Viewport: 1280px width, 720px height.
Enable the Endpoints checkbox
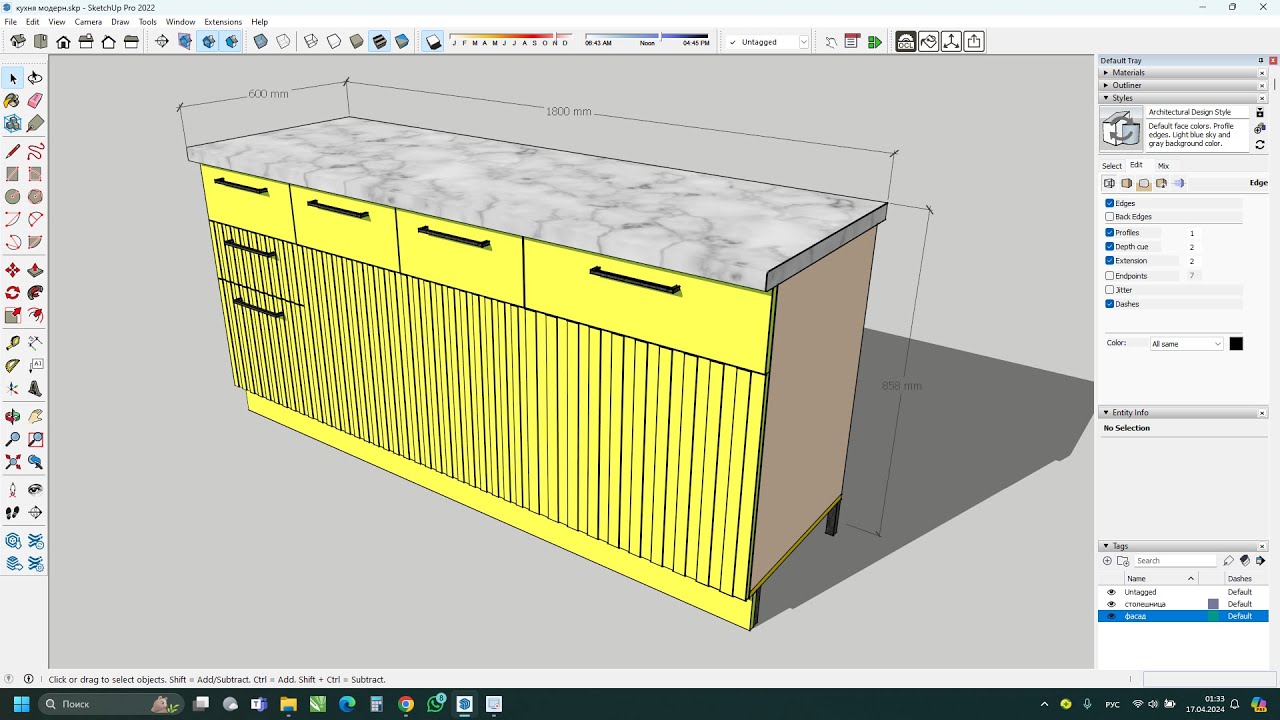pyautogui.click(x=1109, y=275)
